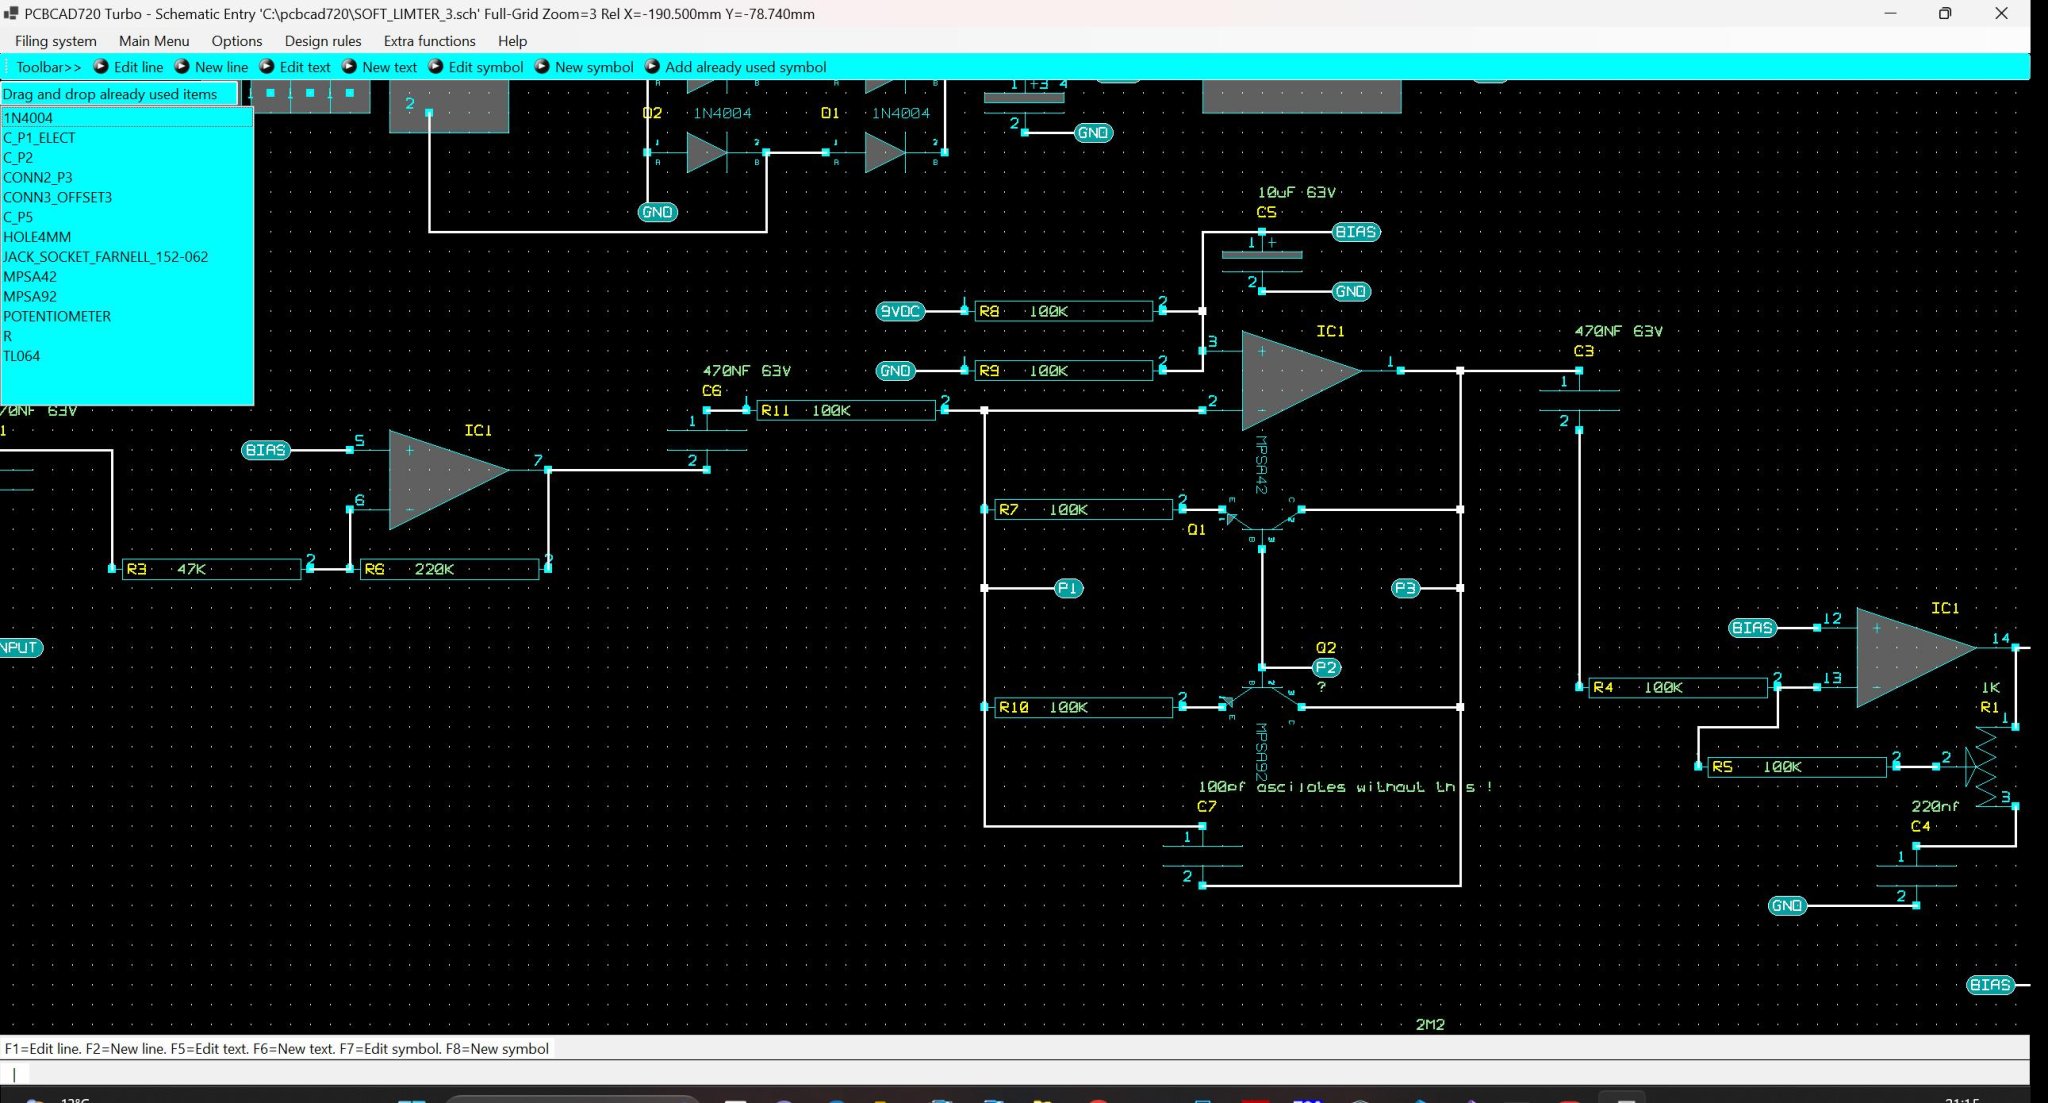This screenshot has height=1103, width=2048.
Task: Pick R from the used items list
Action: [127, 336]
